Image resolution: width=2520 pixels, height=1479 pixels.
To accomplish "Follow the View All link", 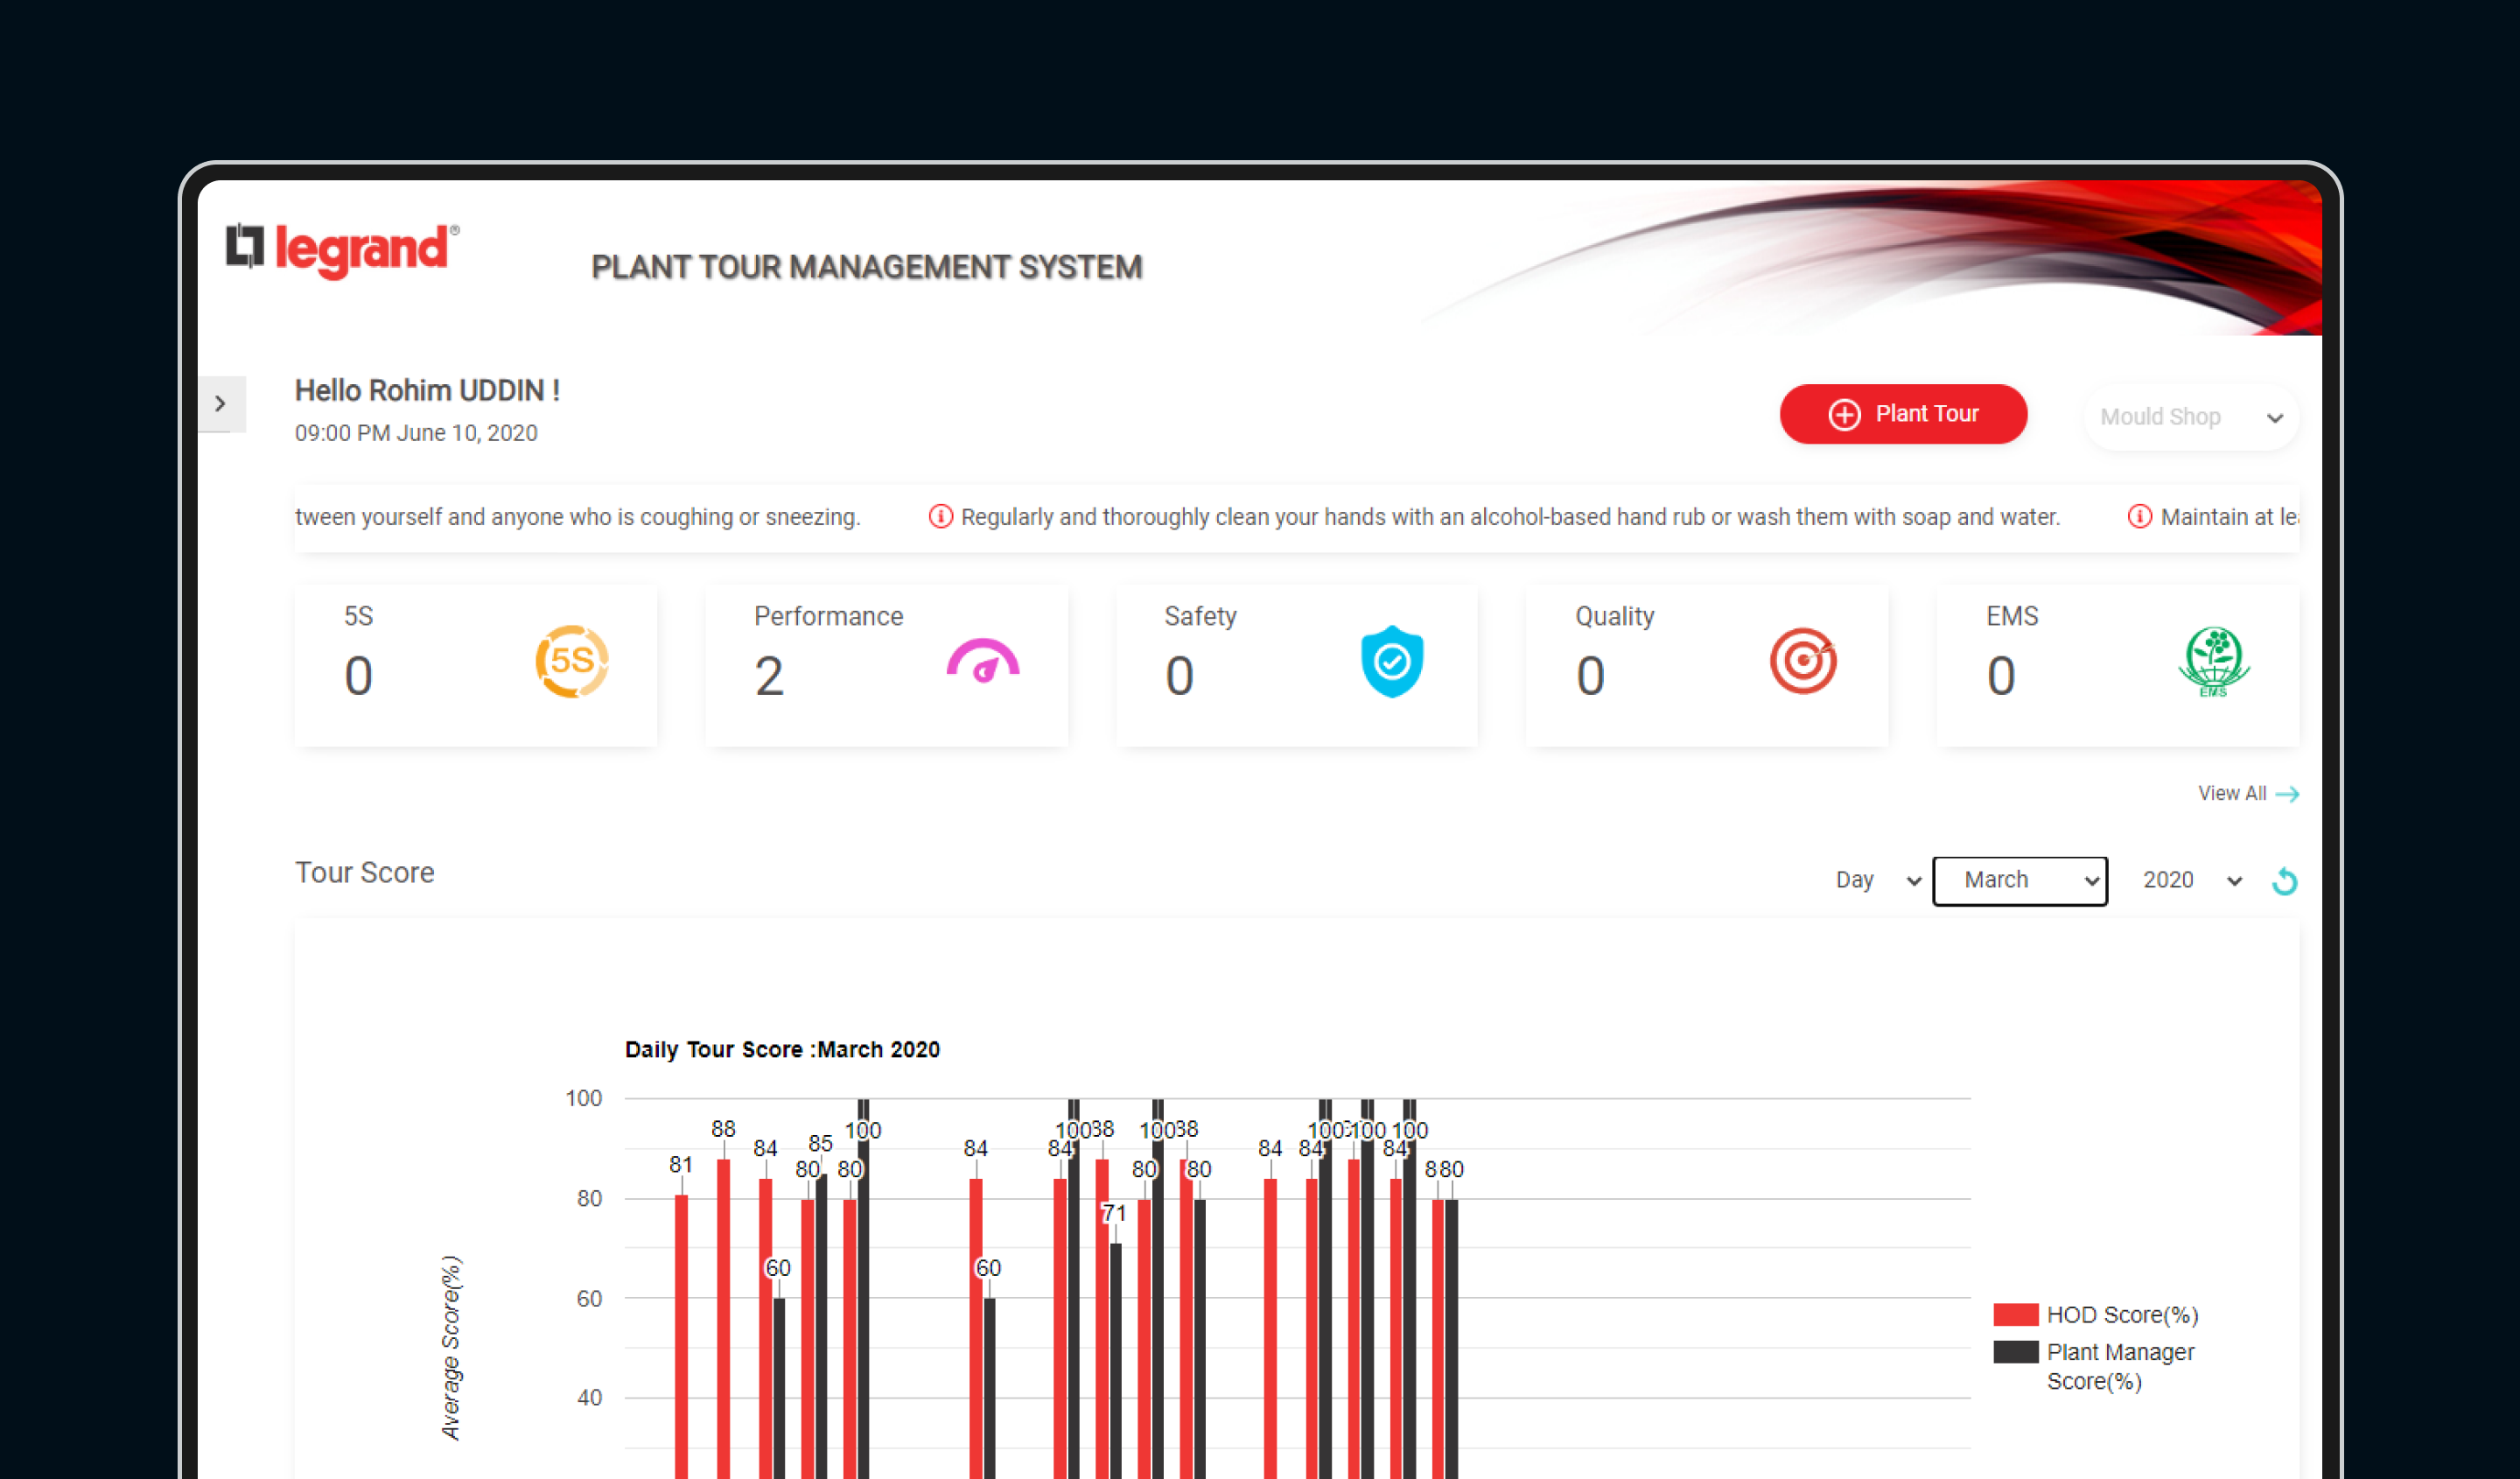I will pos(2246,794).
